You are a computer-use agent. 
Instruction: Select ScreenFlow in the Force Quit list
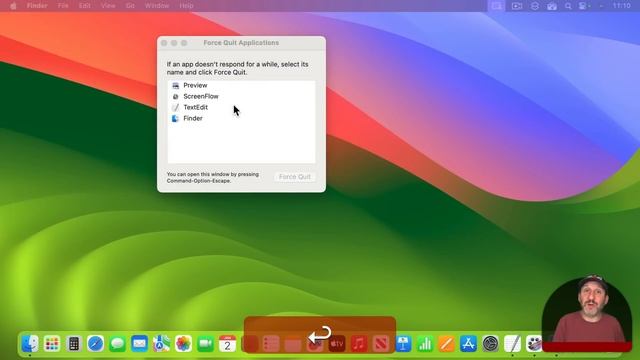click(x=241, y=96)
